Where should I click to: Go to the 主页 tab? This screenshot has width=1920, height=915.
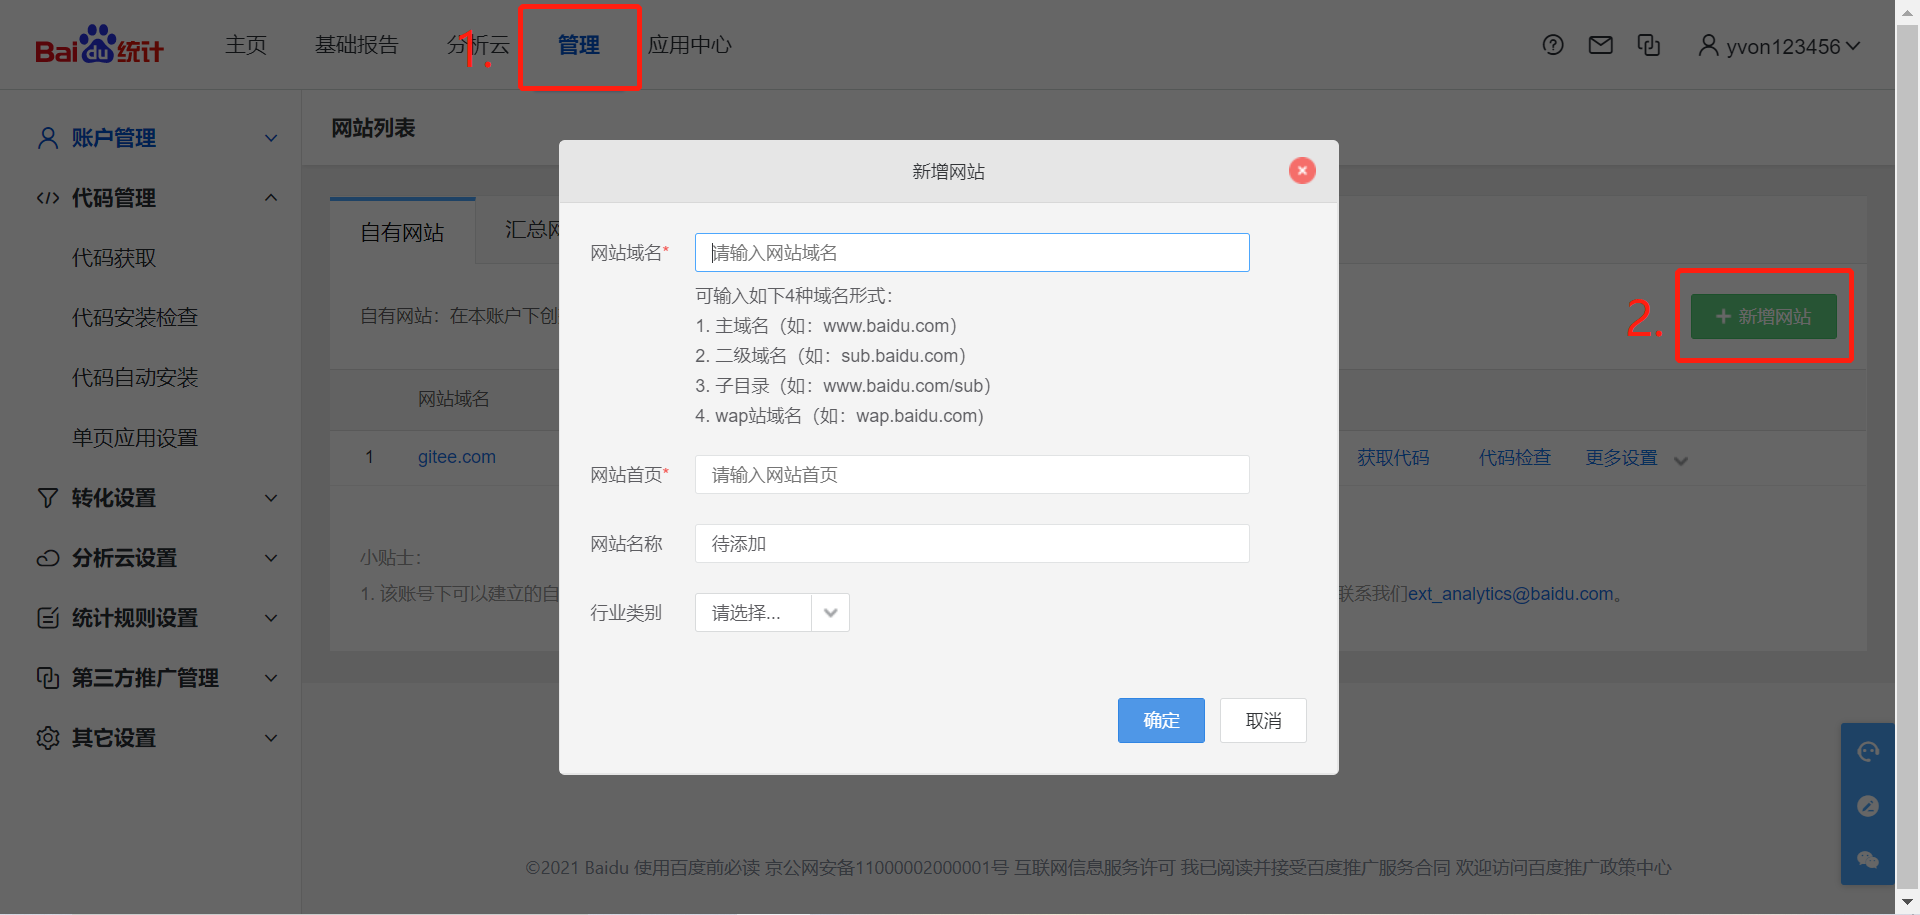(x=246, y=45)
